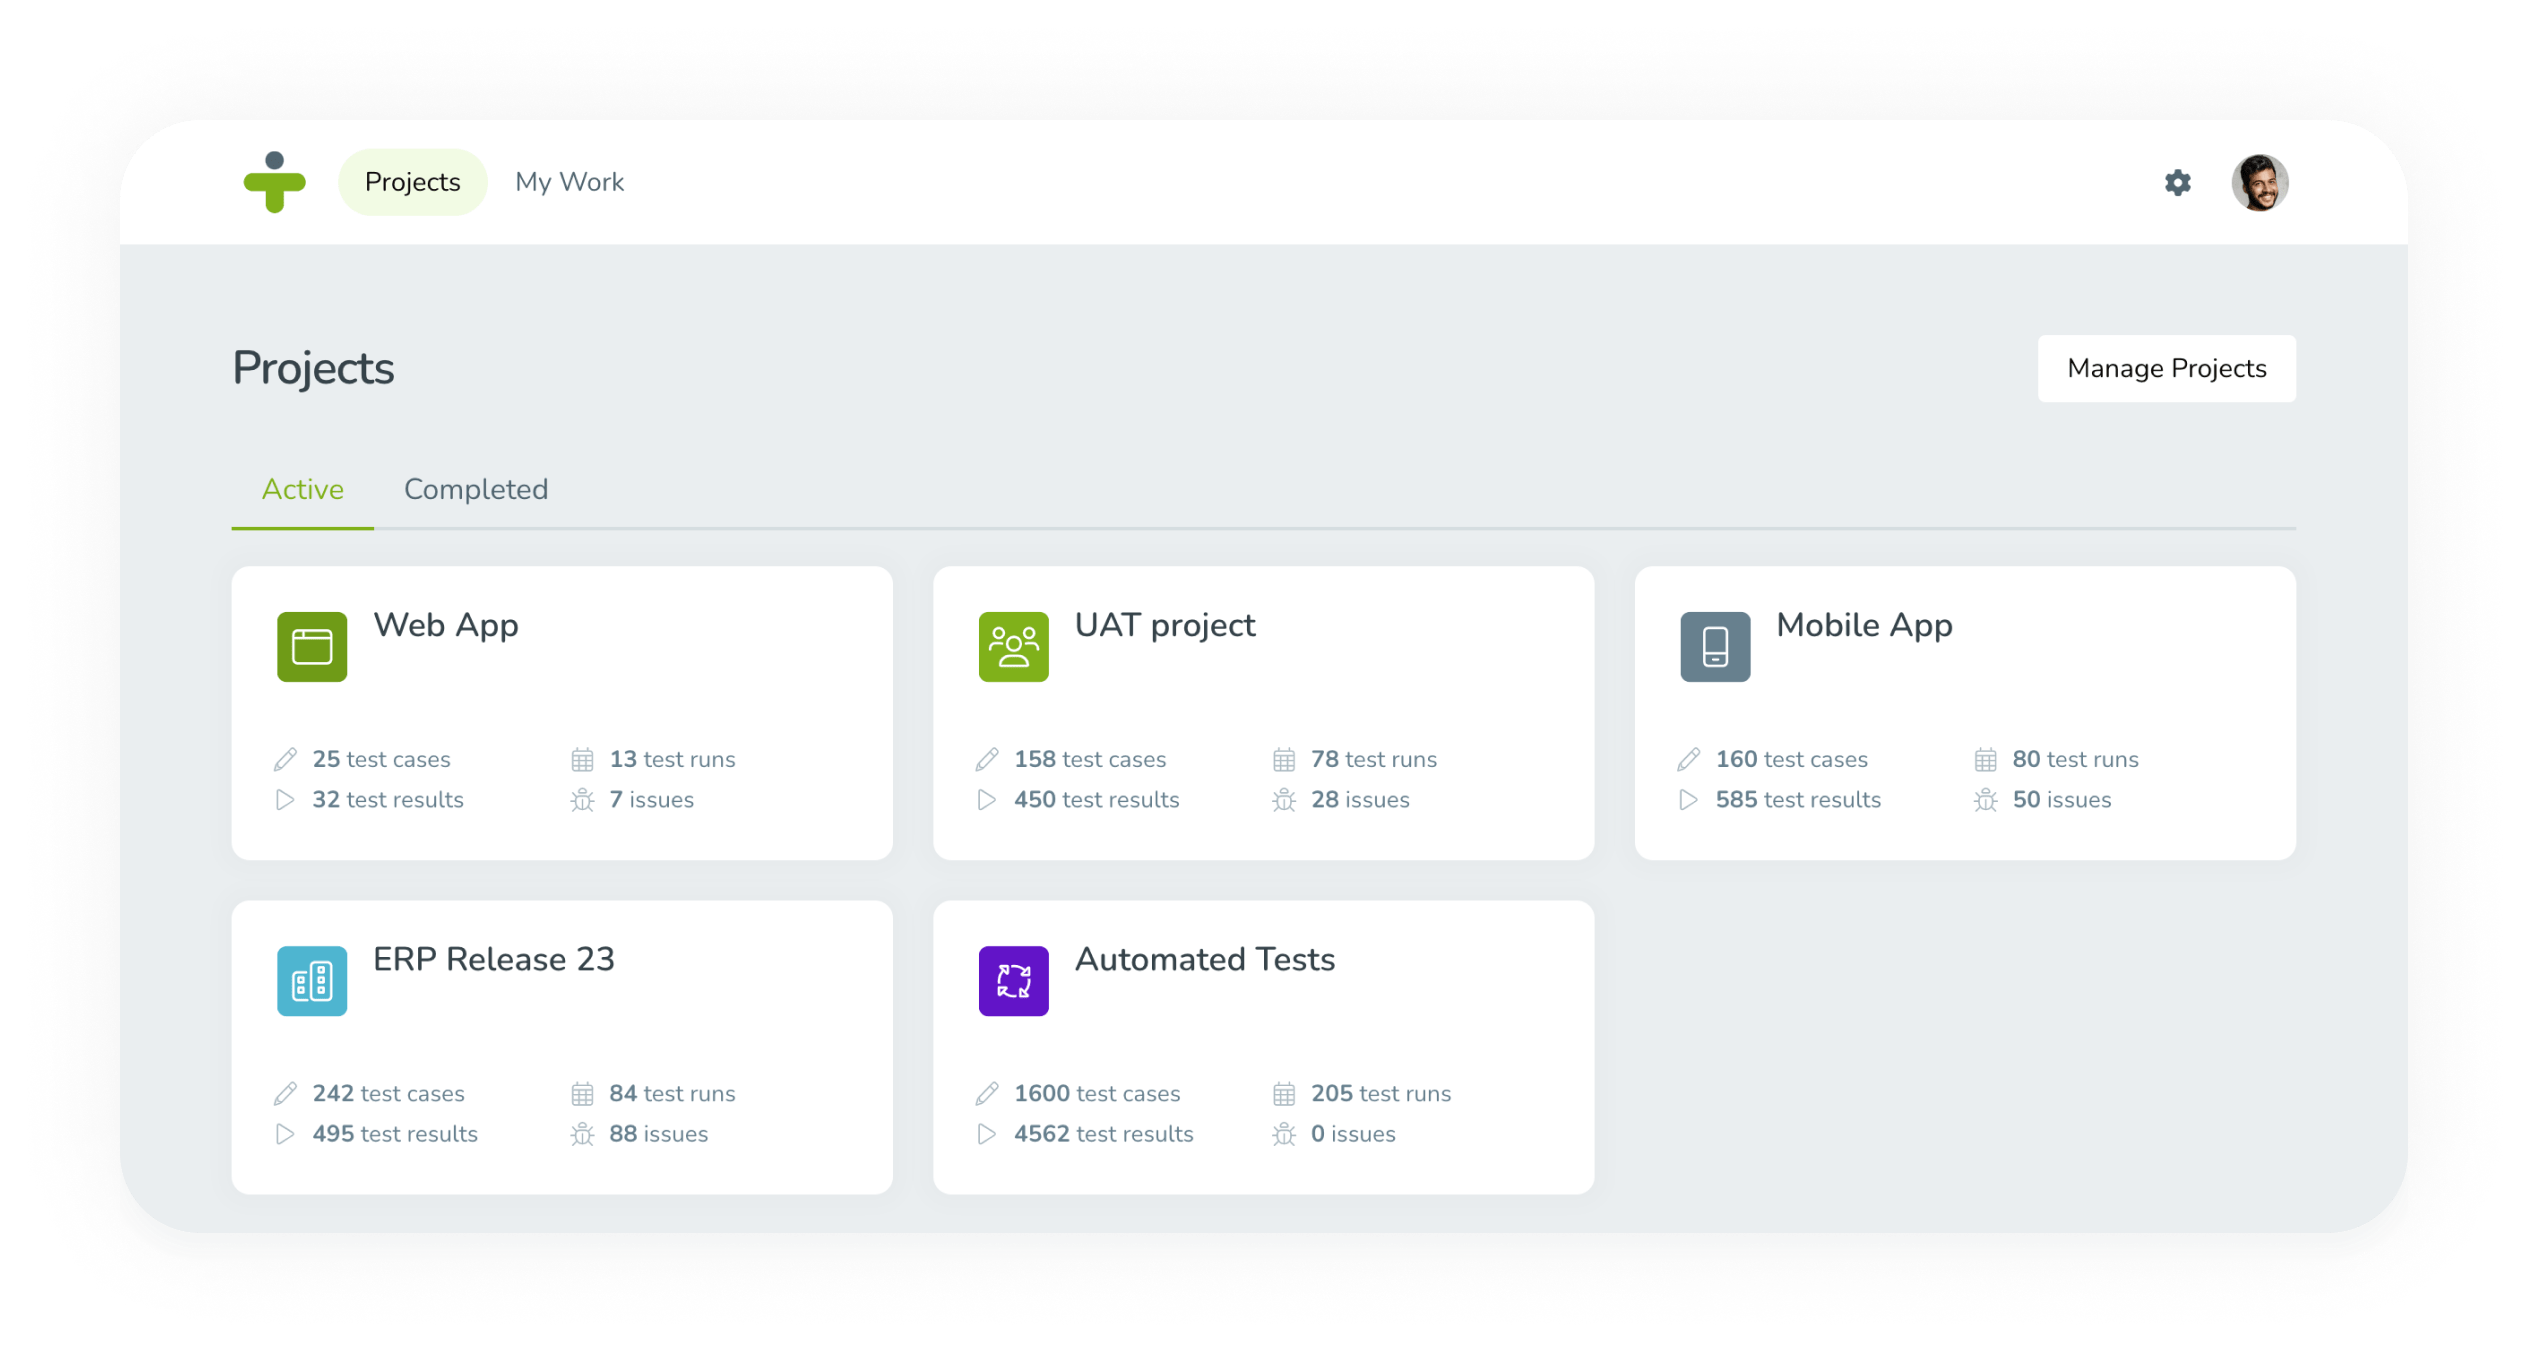Screen dimensions: 2528x1353
Task: Click the Mobile App phone icon
Action: (x=1714, y=647)
